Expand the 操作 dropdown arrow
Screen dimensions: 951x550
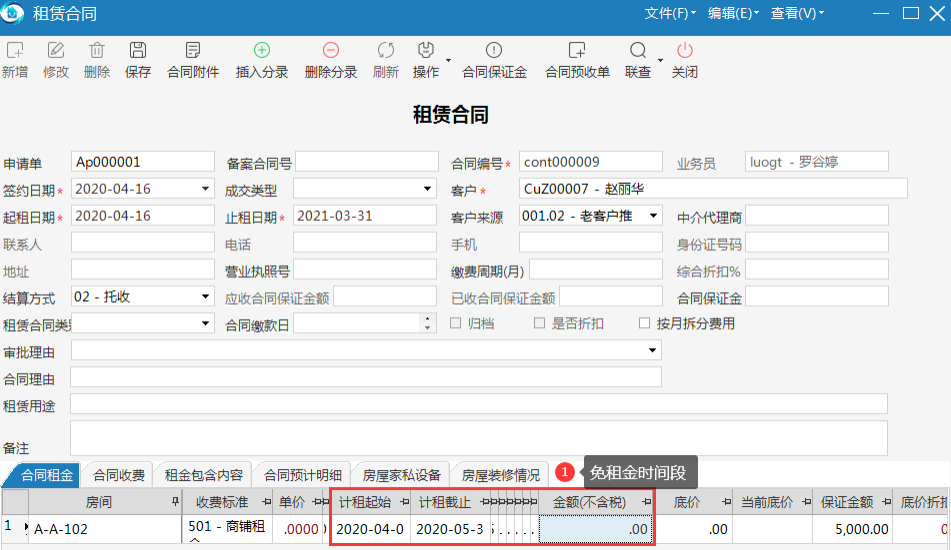point(448,60)
